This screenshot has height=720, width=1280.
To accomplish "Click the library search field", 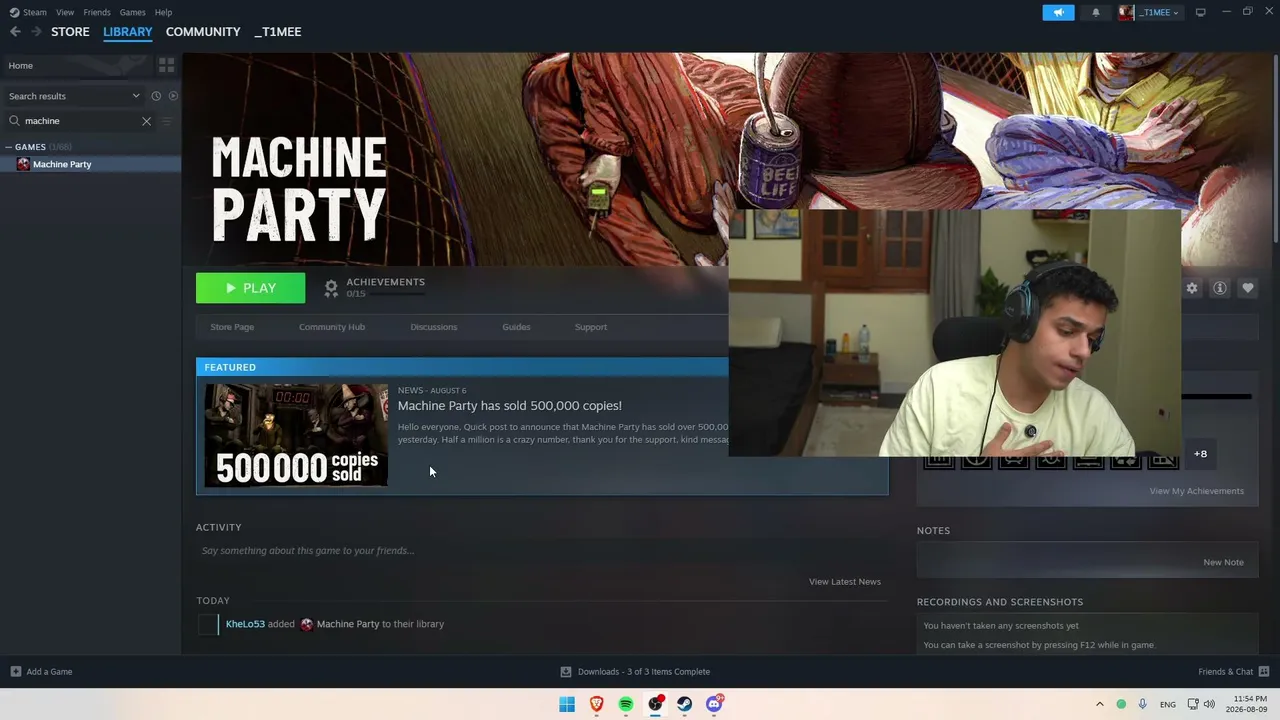I will coord(80,121).
